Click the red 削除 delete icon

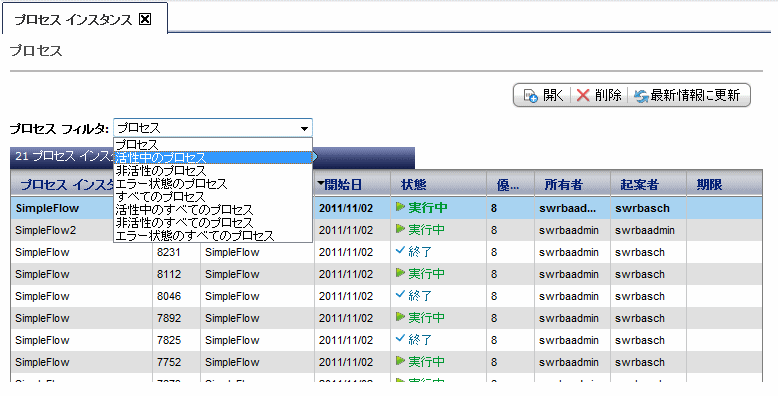[x=583, y=95]
